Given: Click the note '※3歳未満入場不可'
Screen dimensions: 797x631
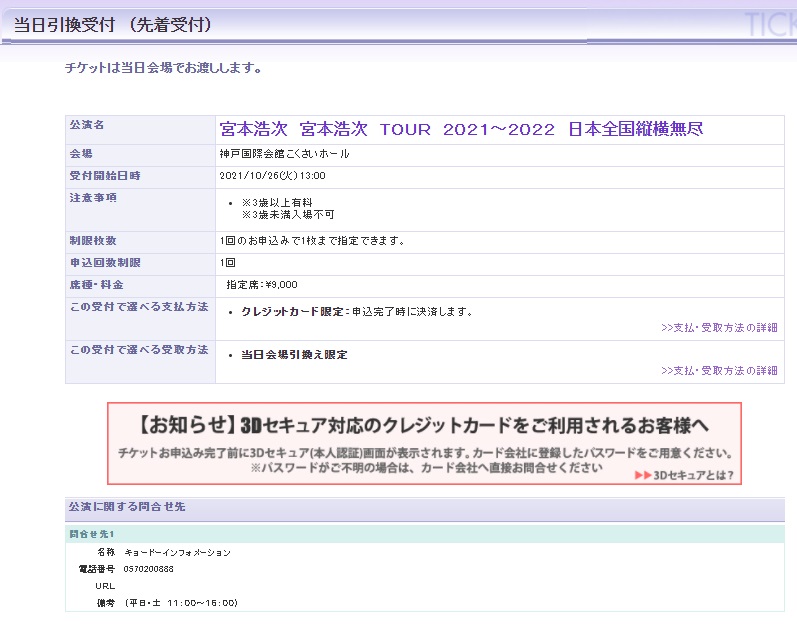Looking at the screenshot, I should tap(288, 215).
